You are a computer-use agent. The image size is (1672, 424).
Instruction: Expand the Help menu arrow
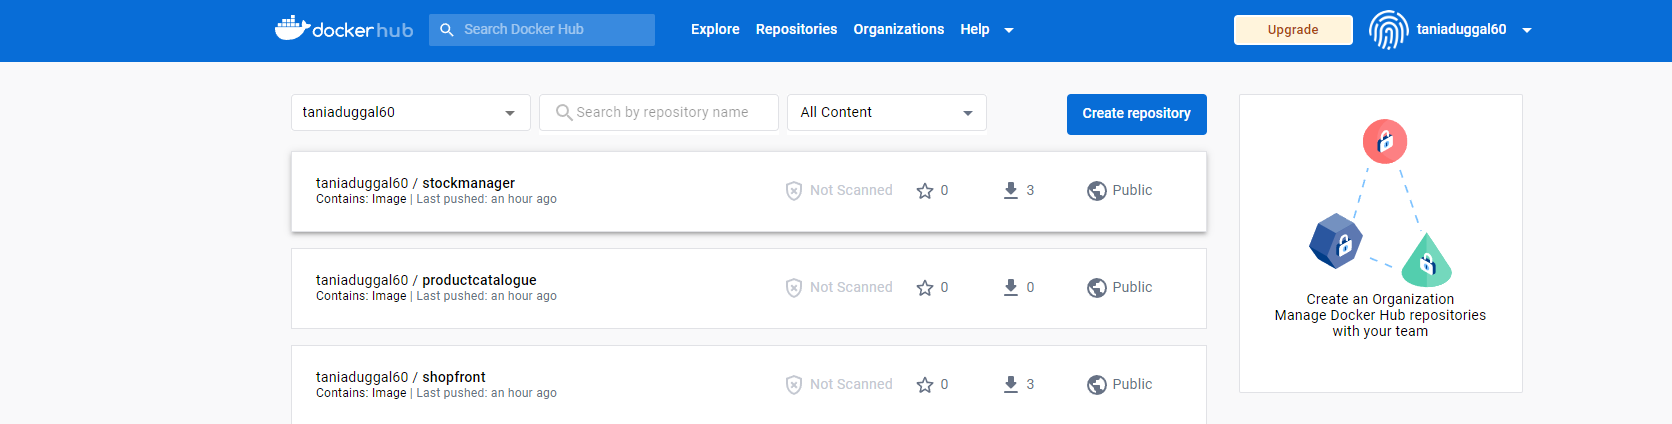point(1009,30)
